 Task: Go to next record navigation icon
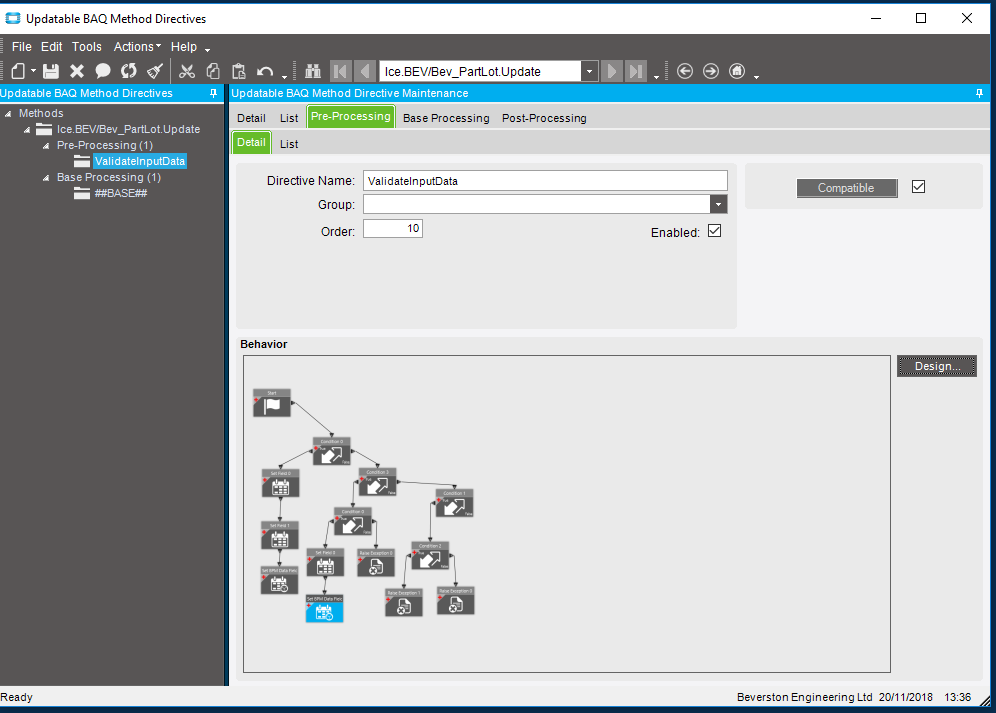coord(612,71)
